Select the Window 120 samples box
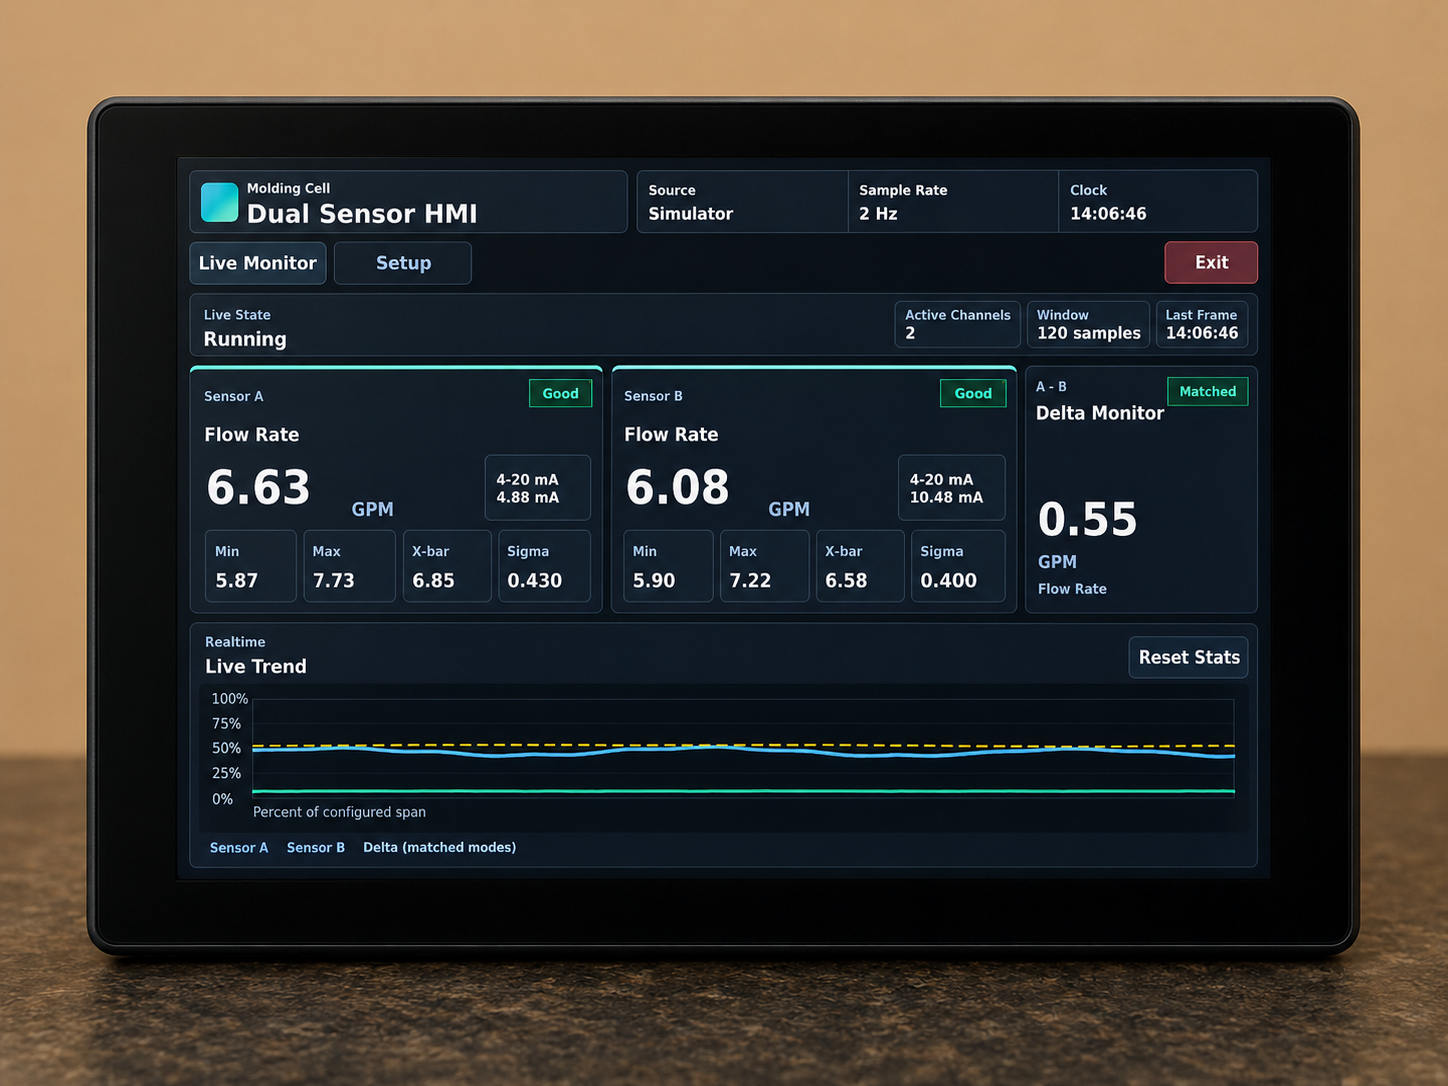Viewport: 1448px width, 1086px height. (x=1088, y=324)
